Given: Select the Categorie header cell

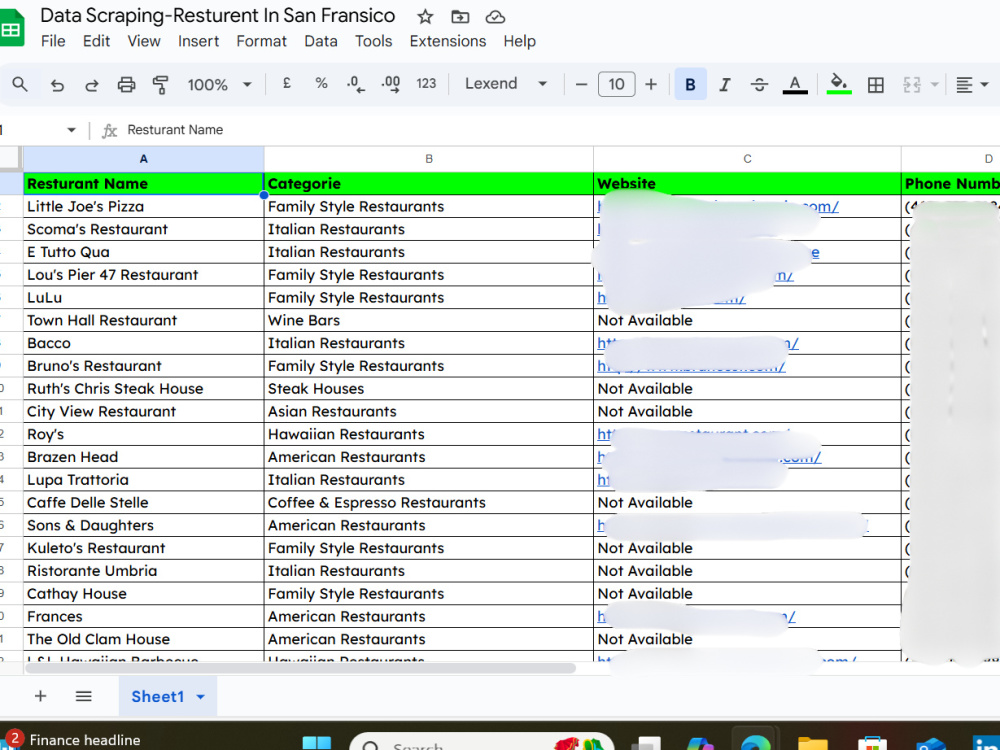Looking at the screenshot, I should coord(429,184).
